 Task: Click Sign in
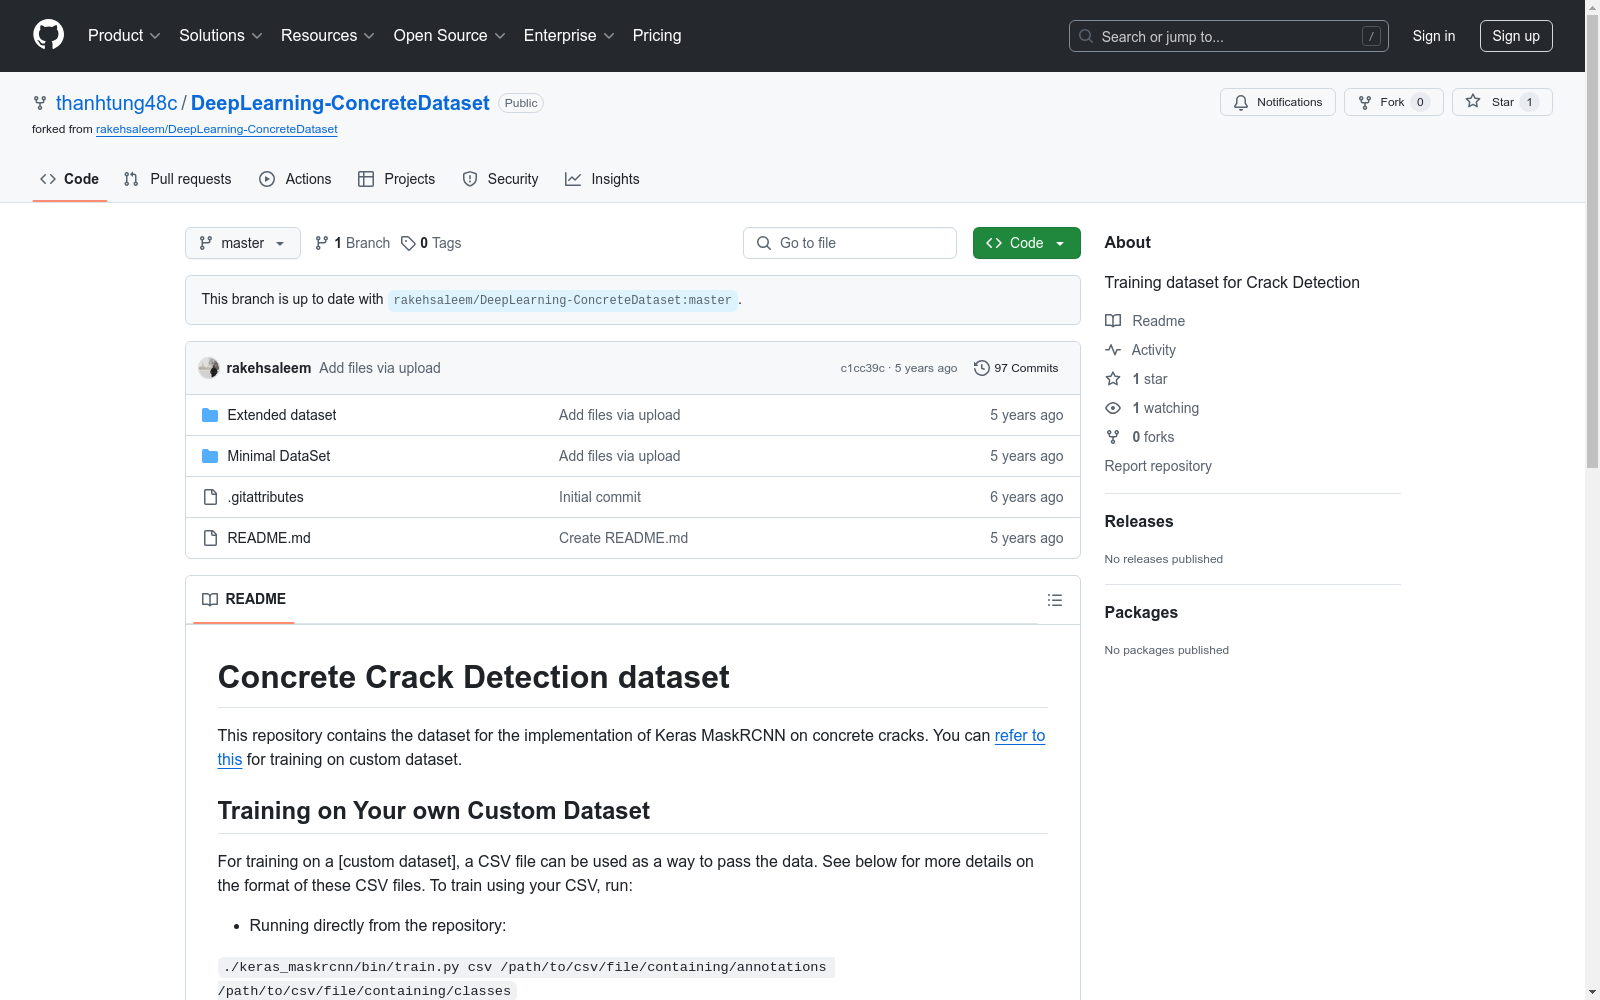click(x=1433, y=36)
